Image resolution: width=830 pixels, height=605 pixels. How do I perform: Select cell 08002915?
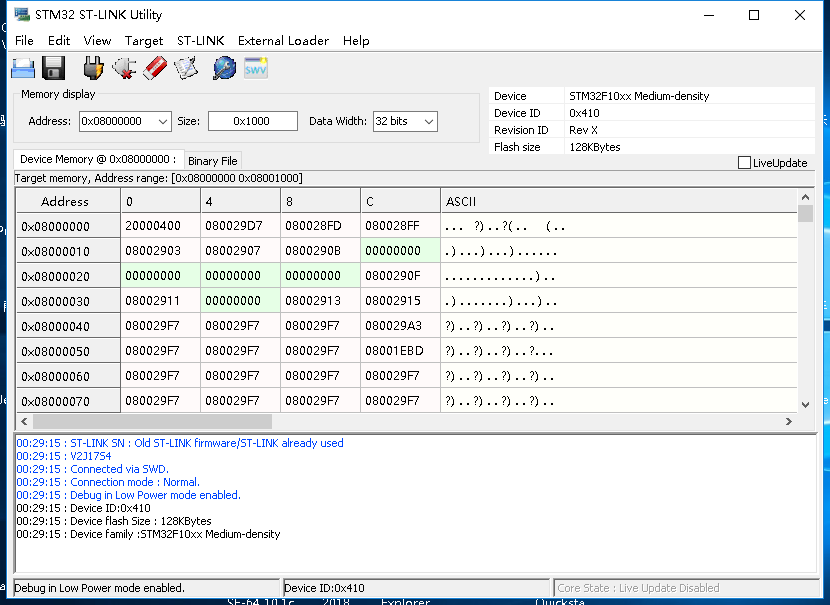click(400, 301)
